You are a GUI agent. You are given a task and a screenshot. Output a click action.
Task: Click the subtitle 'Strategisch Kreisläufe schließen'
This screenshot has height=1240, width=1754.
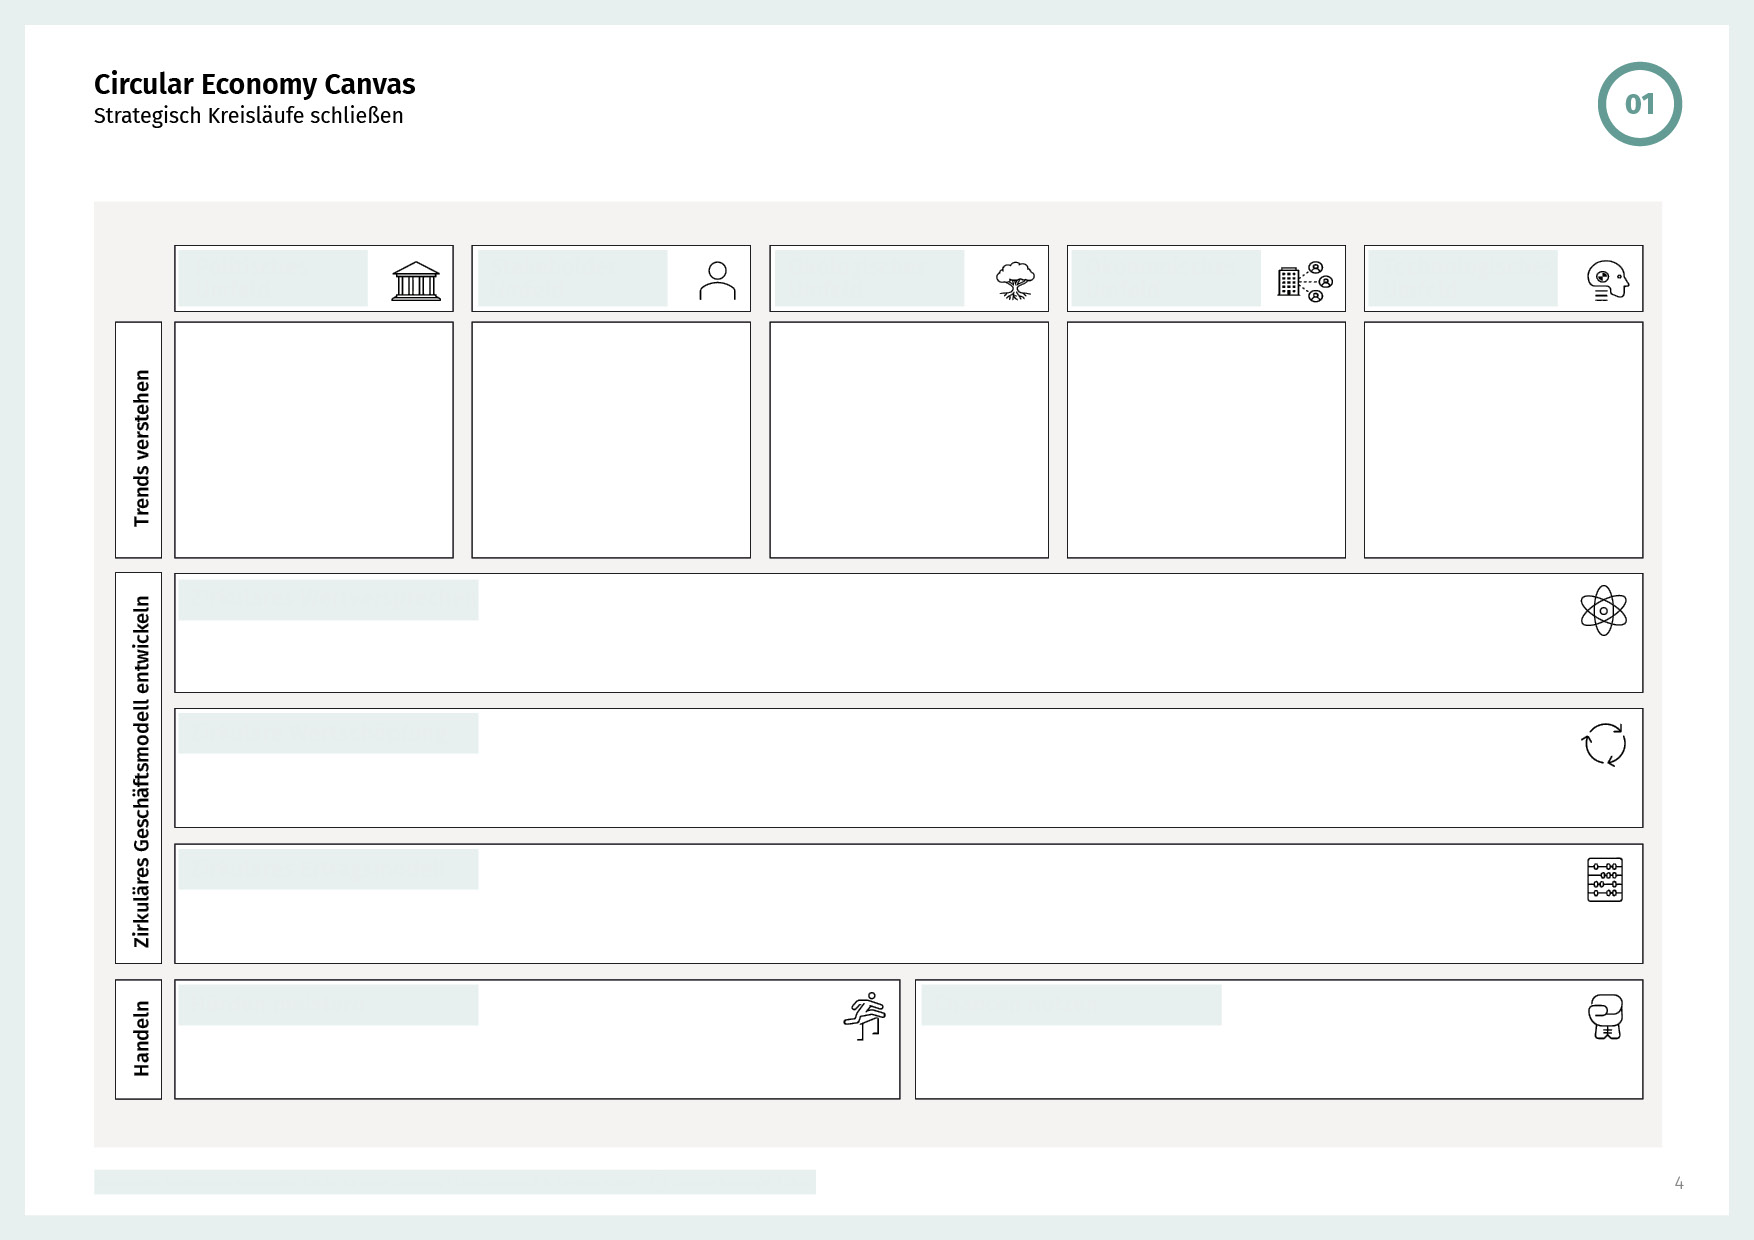pos(248,116)
